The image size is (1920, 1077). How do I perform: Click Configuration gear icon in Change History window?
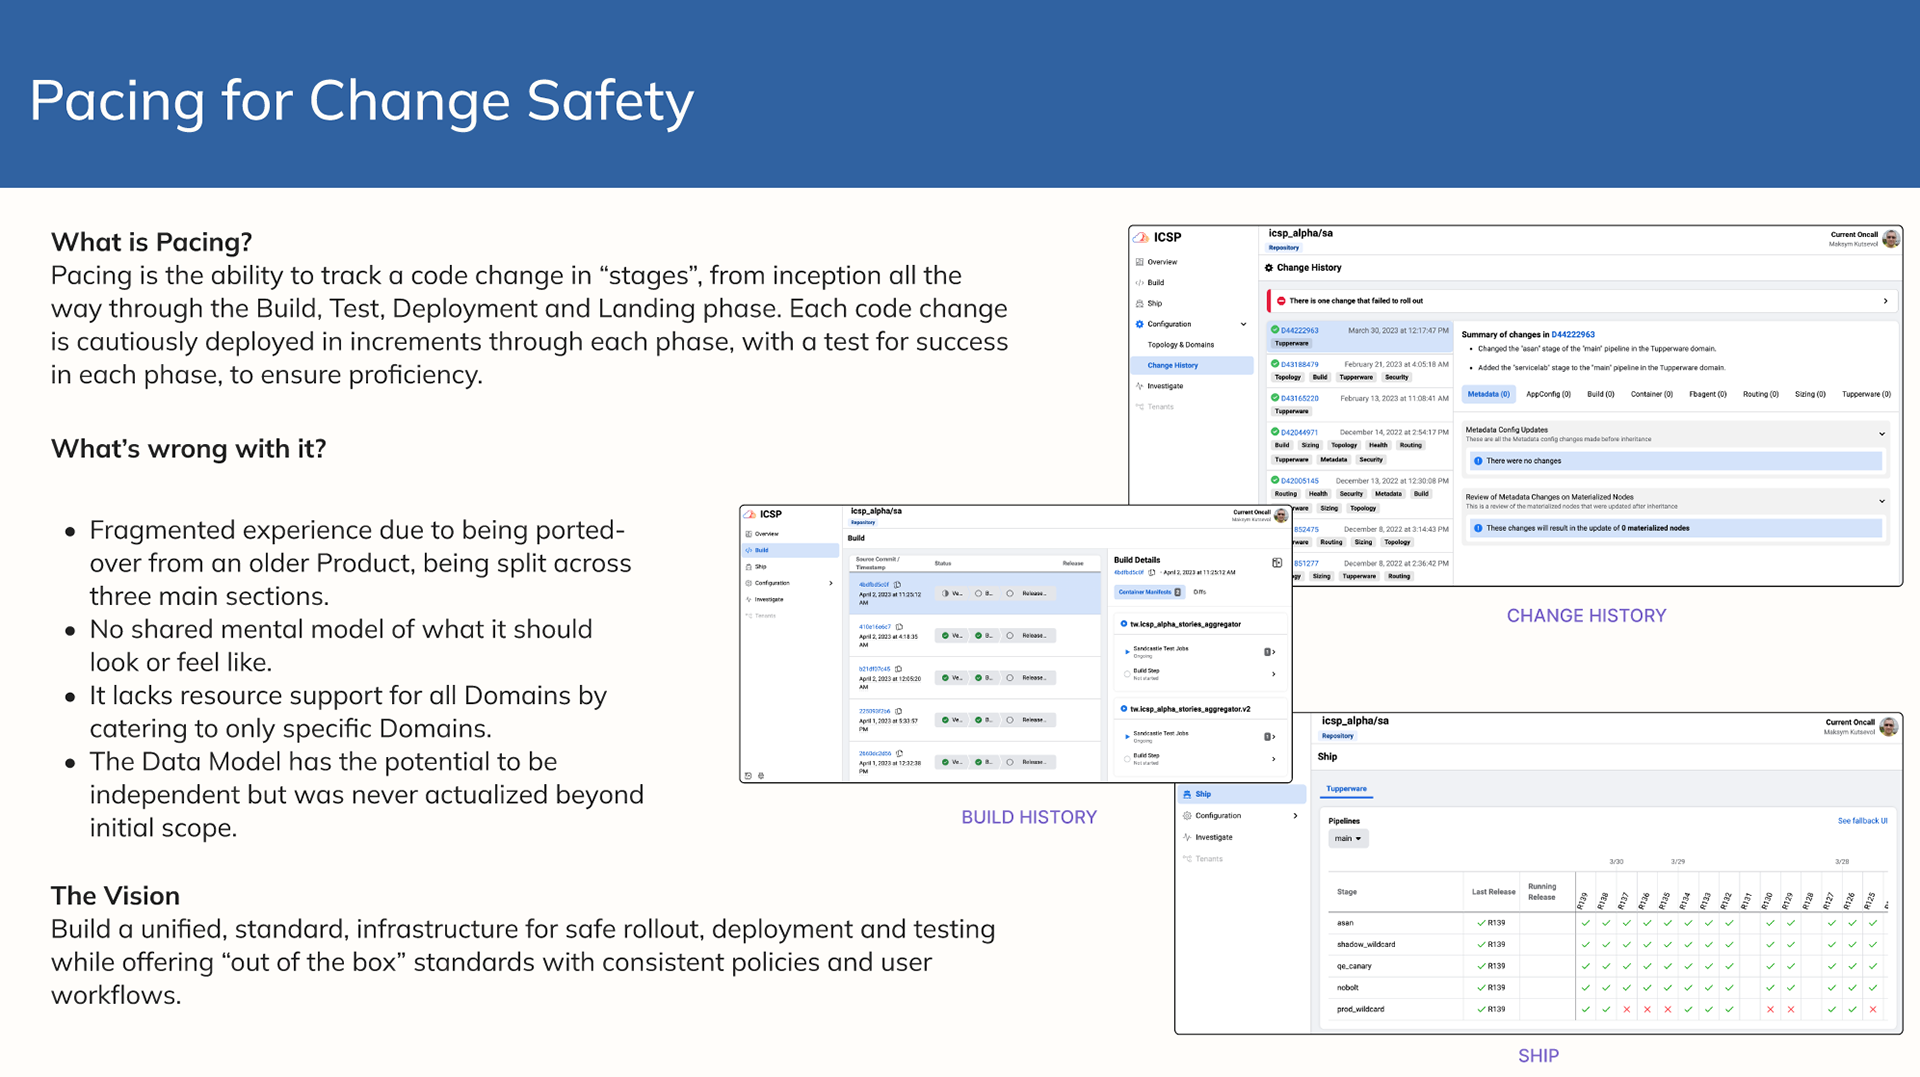tap(1139, 324)
